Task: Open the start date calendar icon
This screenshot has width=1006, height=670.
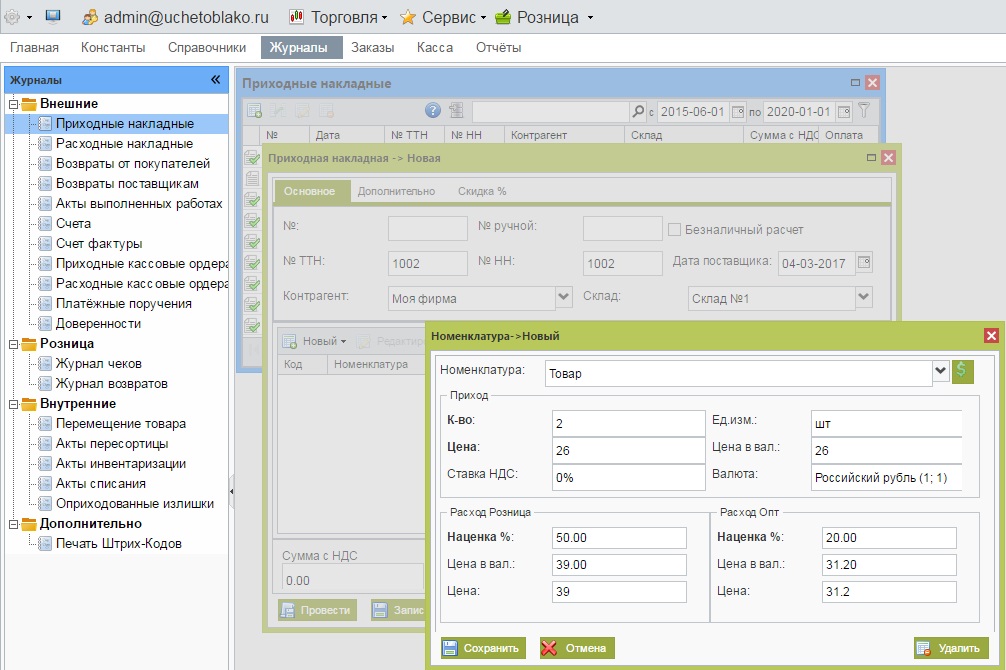Action: (738, 112)
